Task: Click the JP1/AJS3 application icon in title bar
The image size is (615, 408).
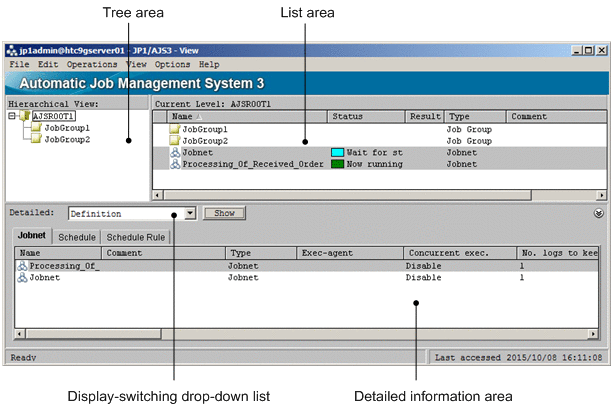Action: coord(12,51)
